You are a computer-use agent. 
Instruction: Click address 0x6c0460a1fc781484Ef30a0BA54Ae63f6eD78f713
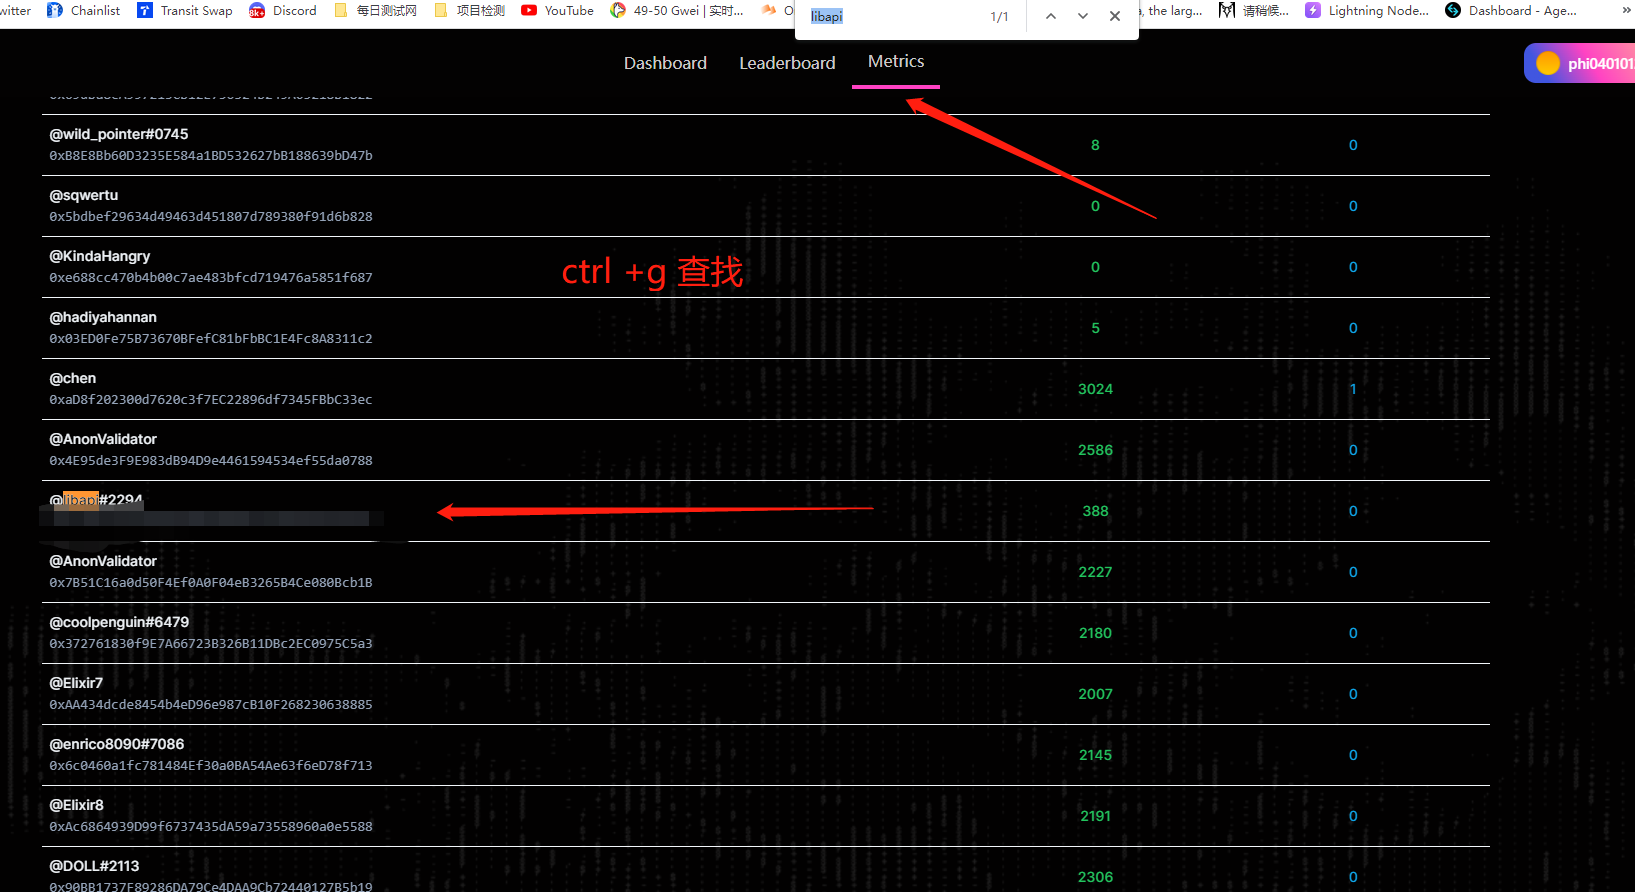coord(211,766)
